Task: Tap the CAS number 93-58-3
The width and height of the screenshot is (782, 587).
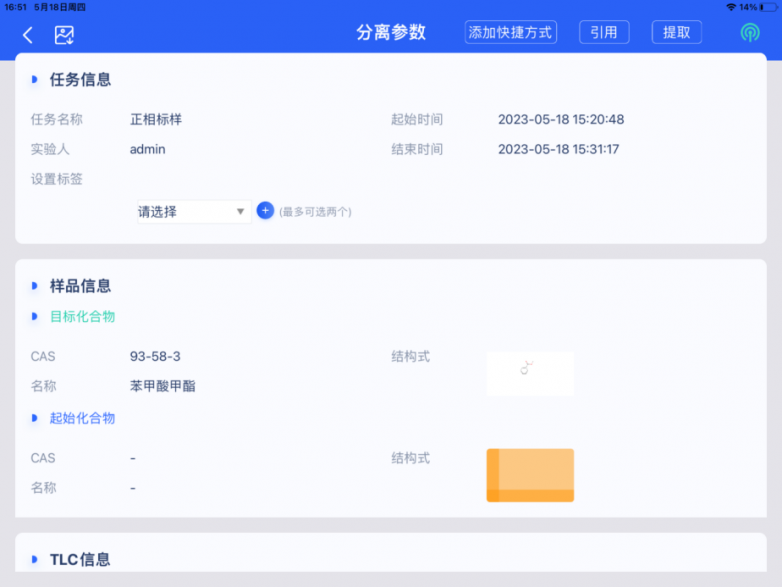Action: 155,356
